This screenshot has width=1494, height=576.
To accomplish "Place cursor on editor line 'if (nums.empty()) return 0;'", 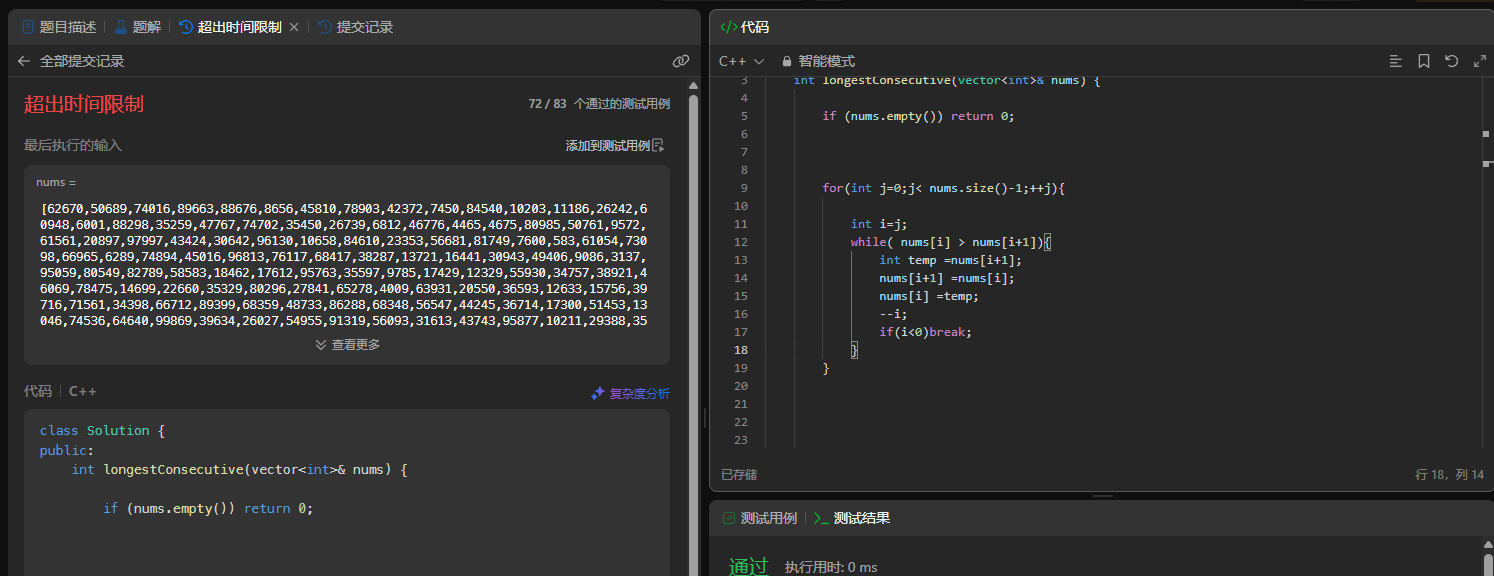I will click(x=918, y=116).
